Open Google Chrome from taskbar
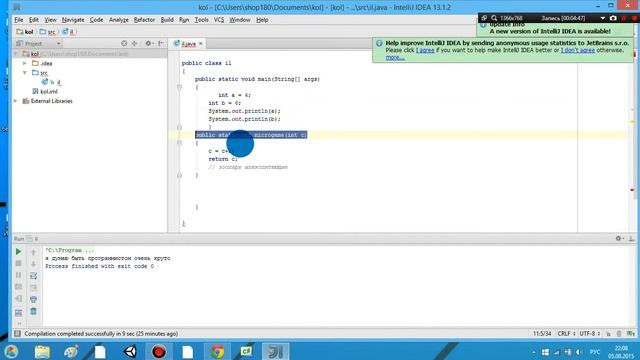The height and width of the screenshot is (360, 640). coord(218,351)
